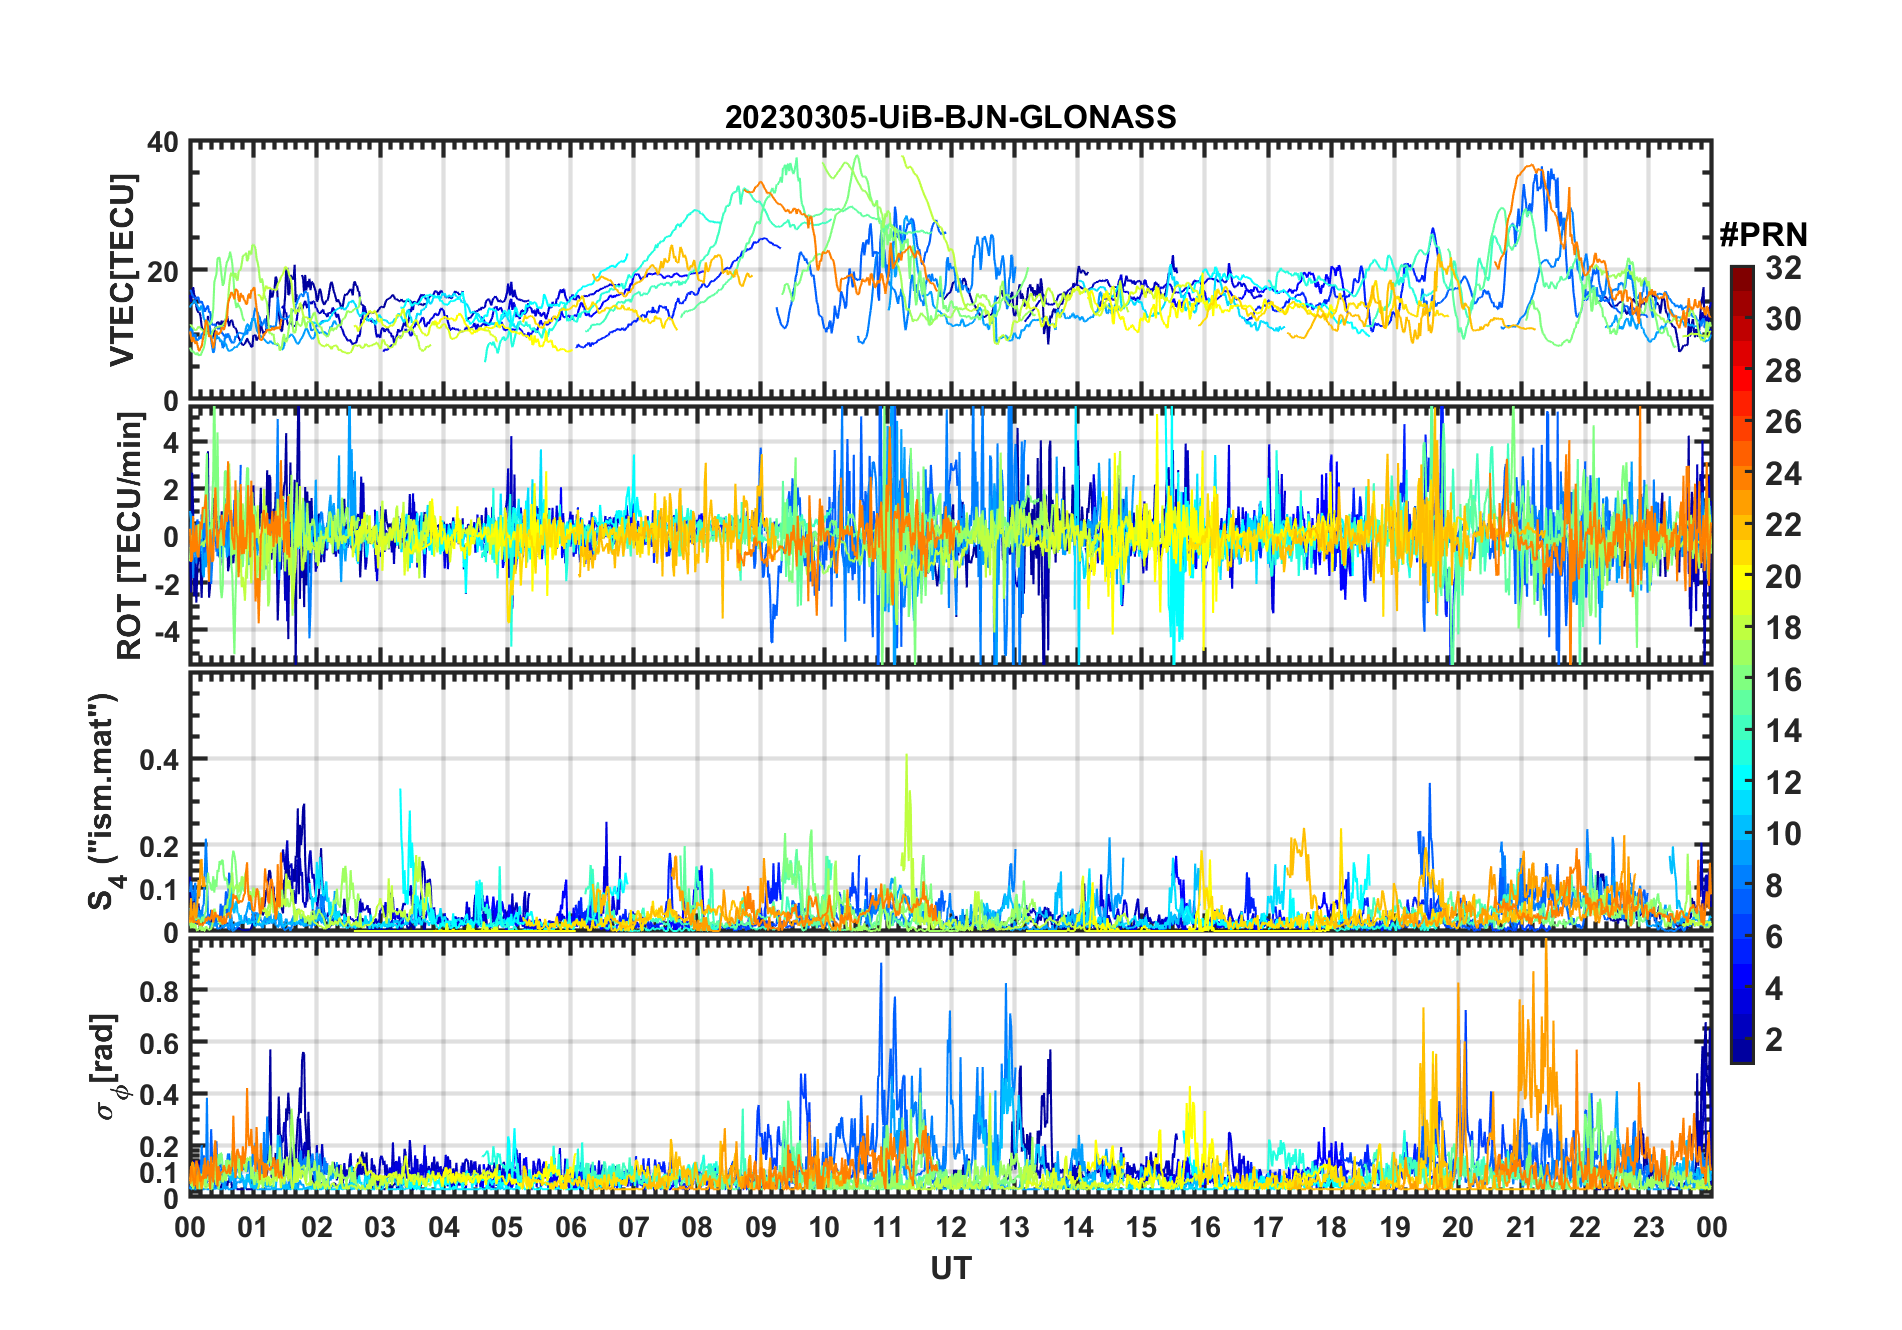
Task: Click the sigma-phi axis tick label 0.6
Action: (159, 1044)
